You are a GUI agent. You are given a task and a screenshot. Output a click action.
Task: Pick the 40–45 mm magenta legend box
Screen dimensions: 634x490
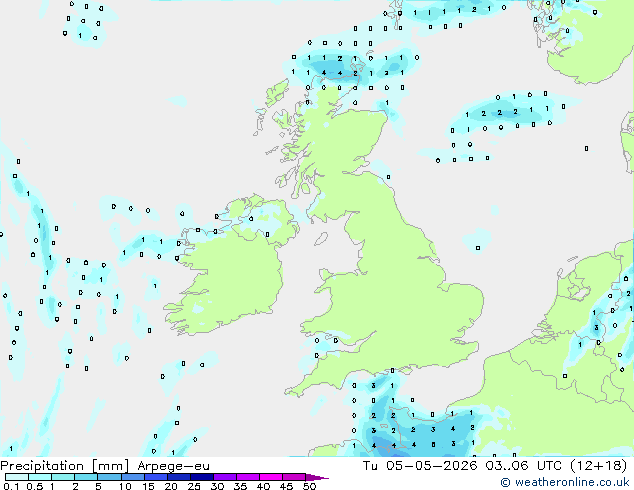coord(271,477)
